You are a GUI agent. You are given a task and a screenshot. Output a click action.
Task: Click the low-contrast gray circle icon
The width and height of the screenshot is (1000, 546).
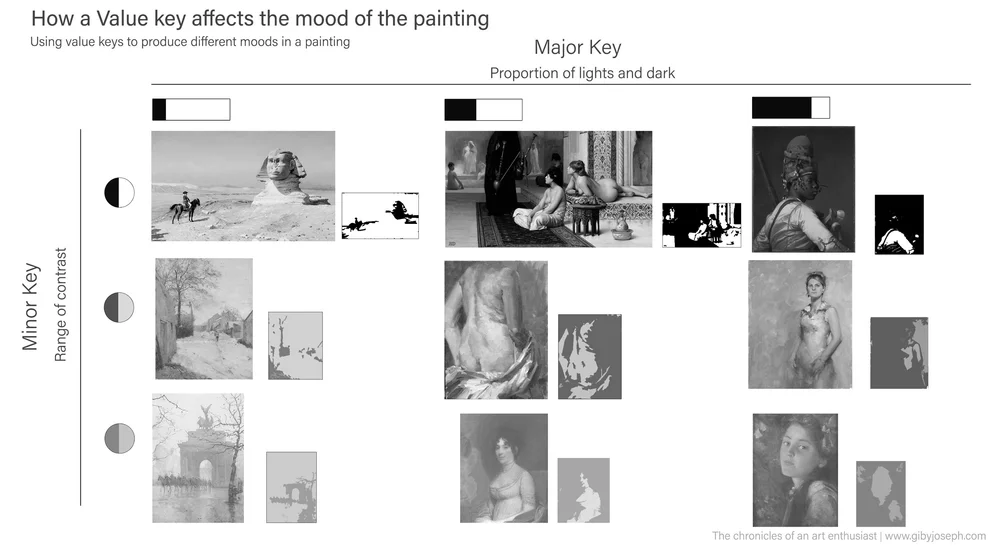pyautogui.click(x=119, y=438)
